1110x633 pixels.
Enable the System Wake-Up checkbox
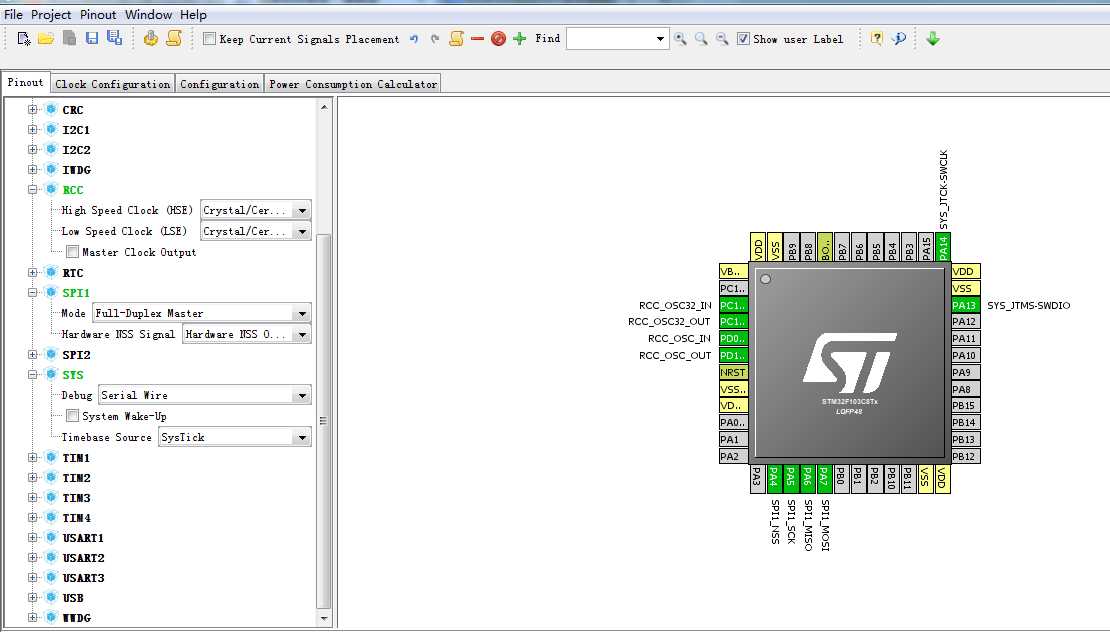(72, 416)
